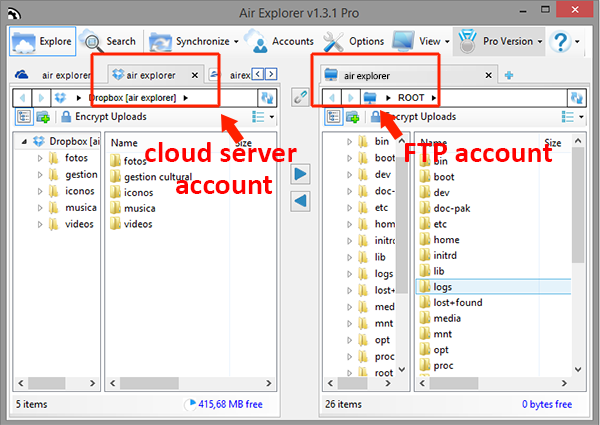The width and height of the screenshot is (600, 425).
Task: Open the Options settings
Action: 354,41
